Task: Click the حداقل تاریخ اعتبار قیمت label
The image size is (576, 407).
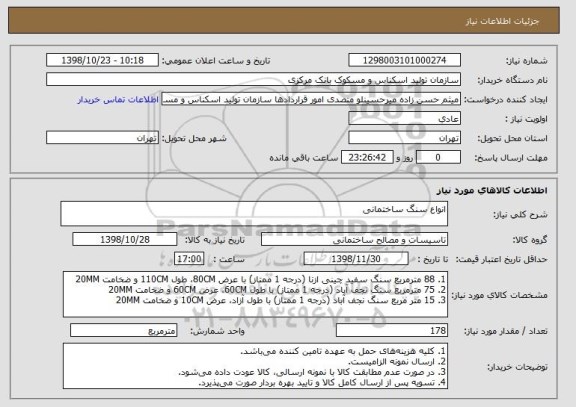Action: click(x=501, y=260)
